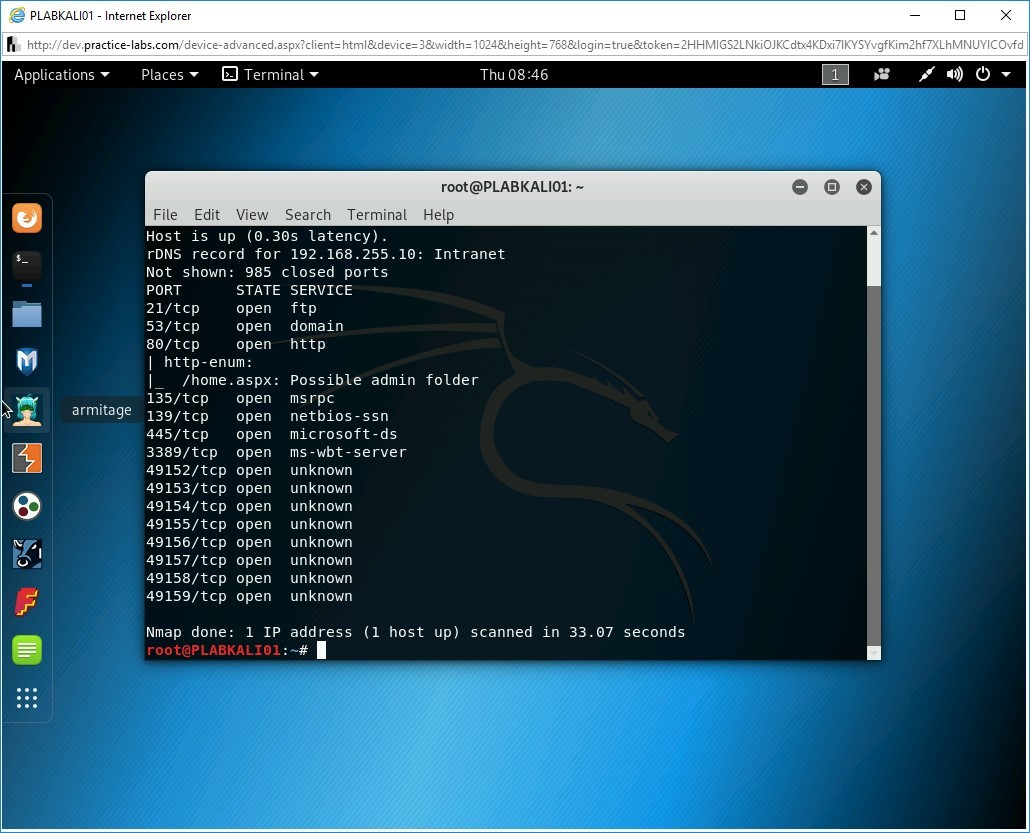Click the terminal vertical scrollbar
Viewport: 1030px width, 833px height.
click(873, 450)
